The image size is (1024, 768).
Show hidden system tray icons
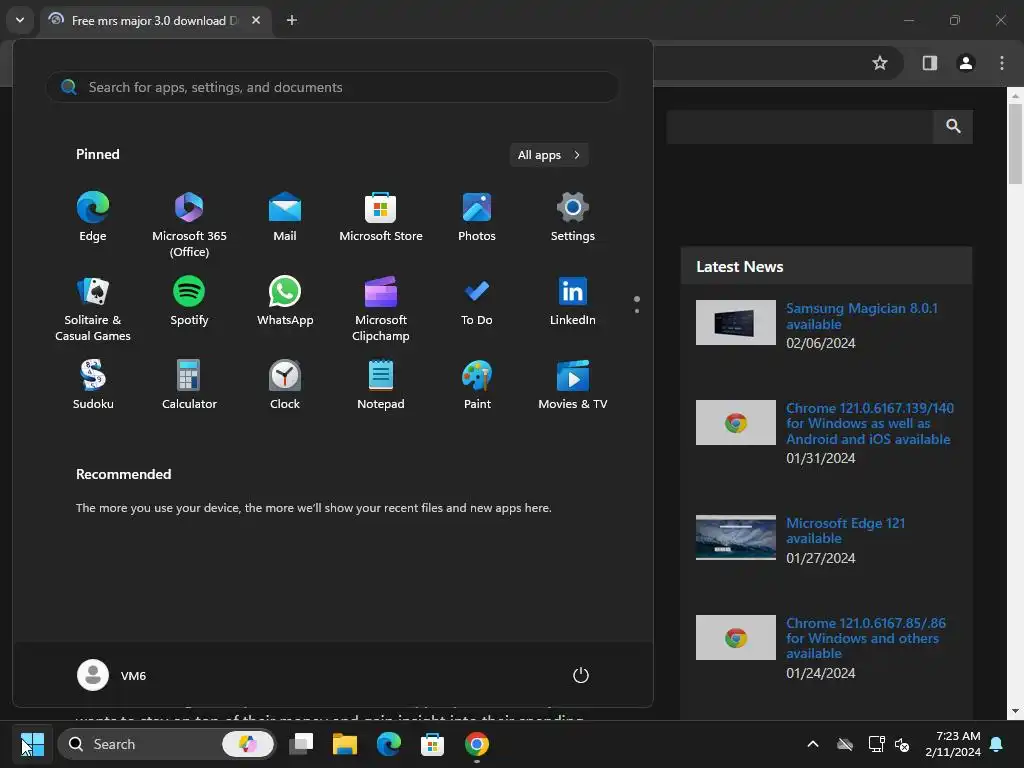pos(813,744)
